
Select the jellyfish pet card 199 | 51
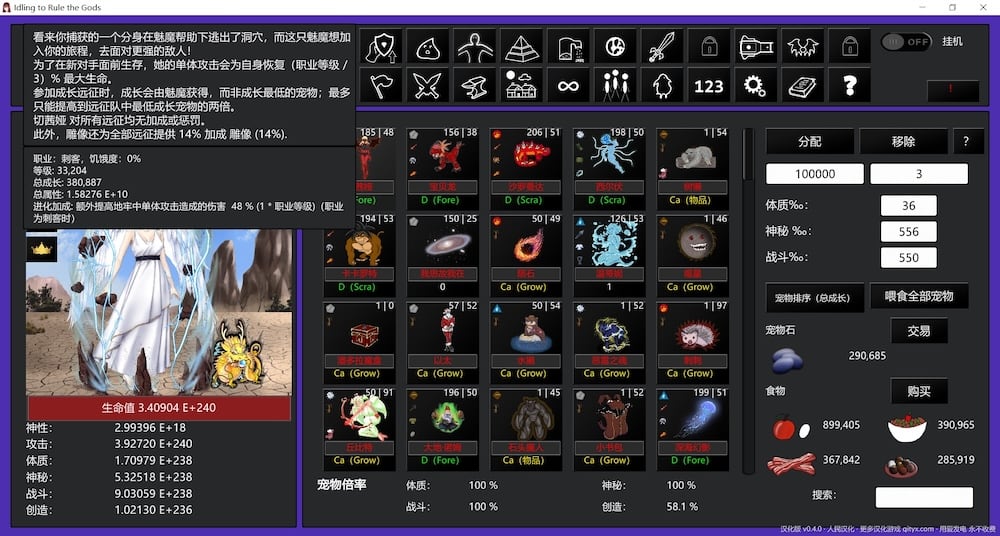click(x=693, y=427)
